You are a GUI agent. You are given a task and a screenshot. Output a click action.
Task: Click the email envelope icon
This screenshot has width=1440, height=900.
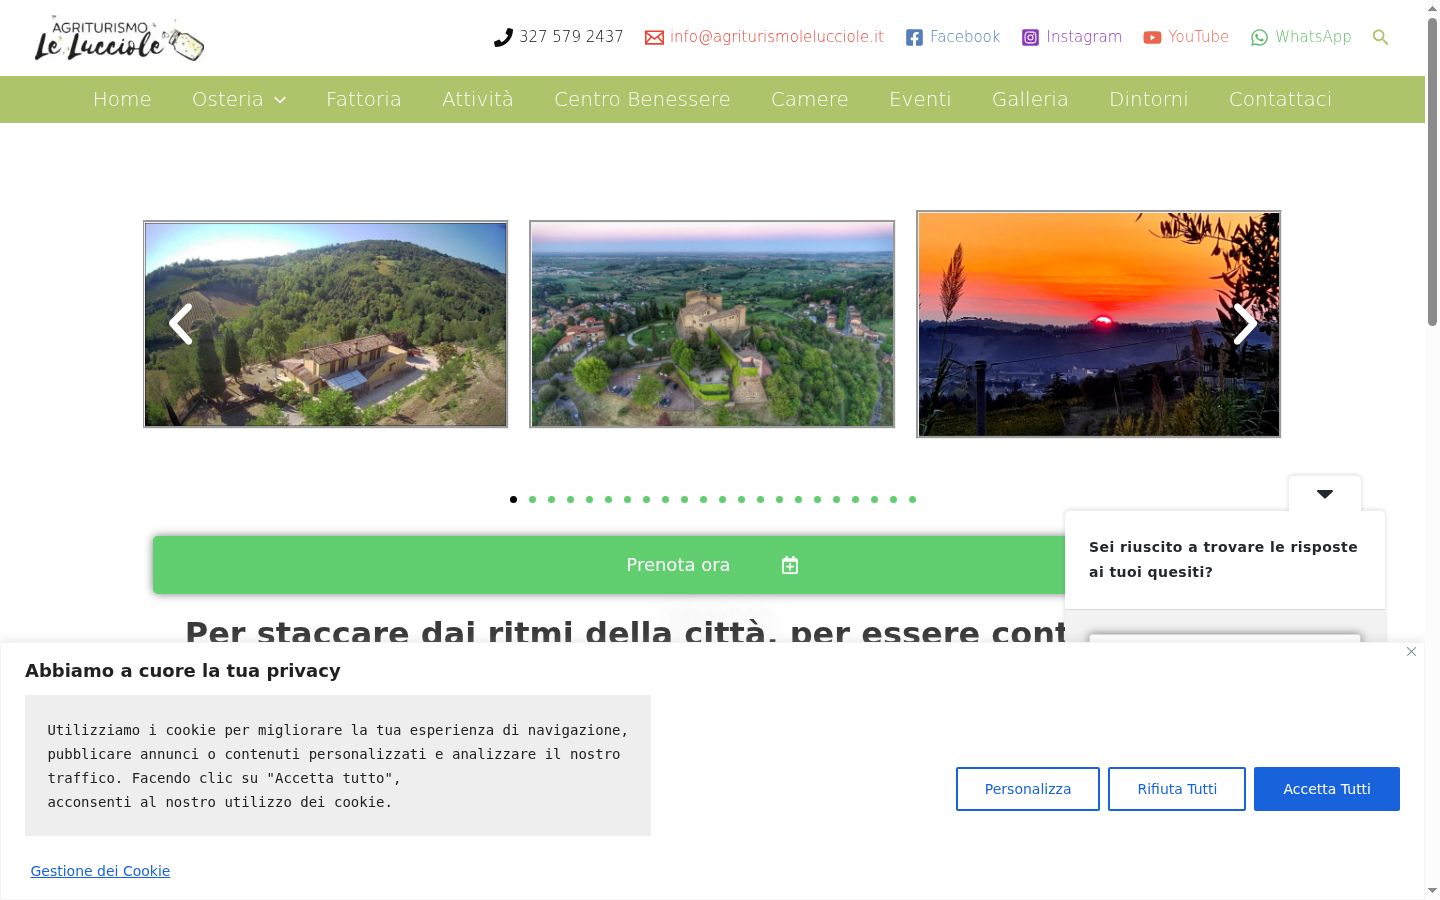654,37
